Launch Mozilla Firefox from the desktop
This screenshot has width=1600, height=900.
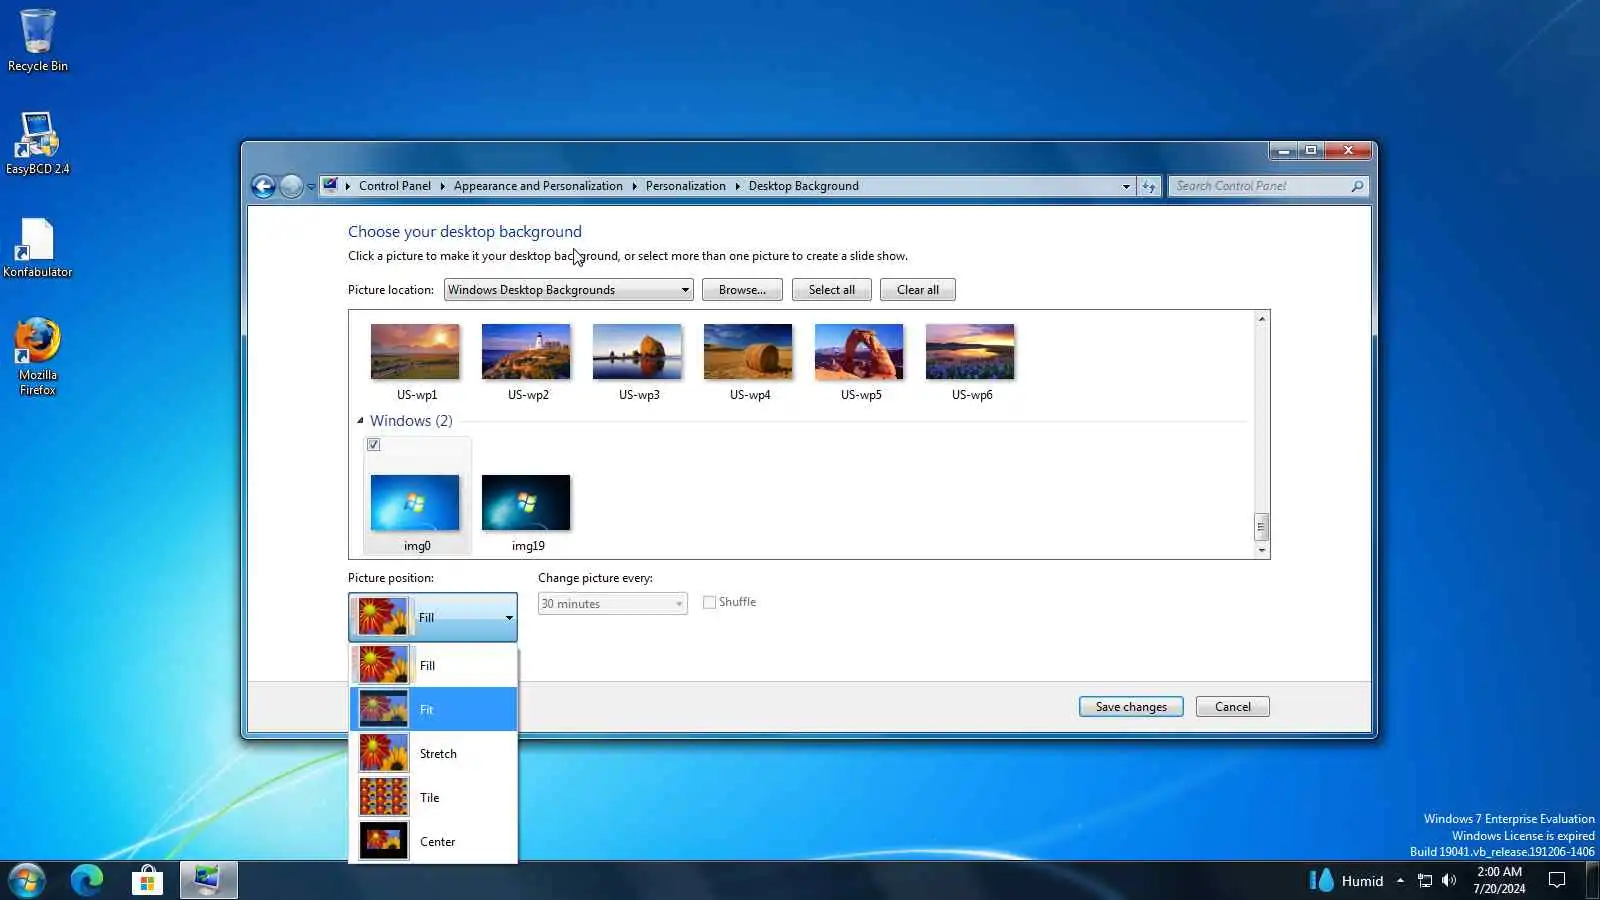38,356
